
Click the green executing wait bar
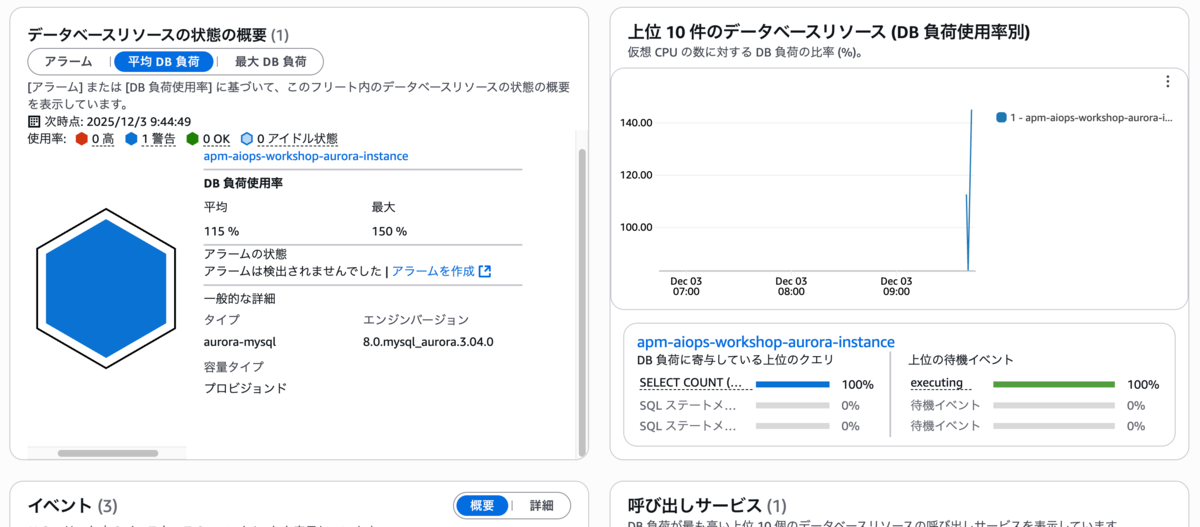click(1054, 384)
